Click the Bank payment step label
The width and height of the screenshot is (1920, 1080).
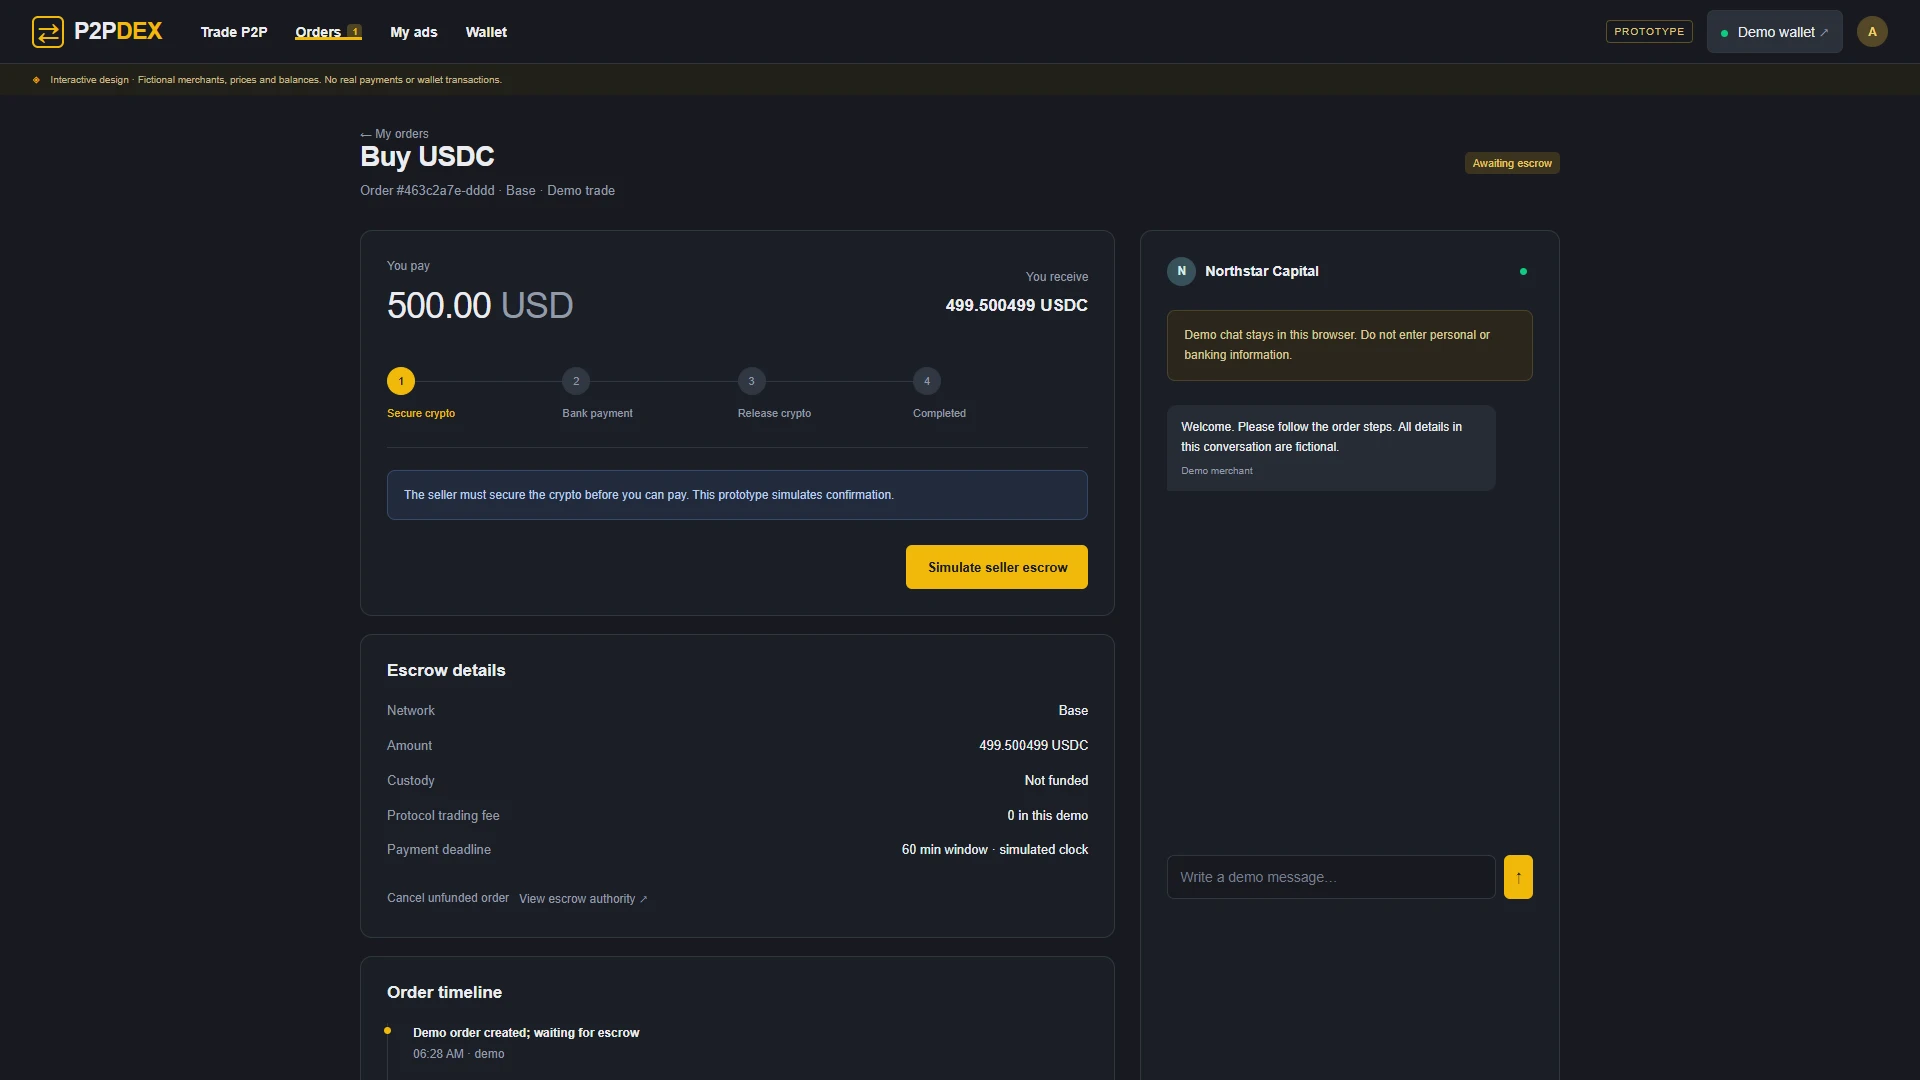coord(597,413)
